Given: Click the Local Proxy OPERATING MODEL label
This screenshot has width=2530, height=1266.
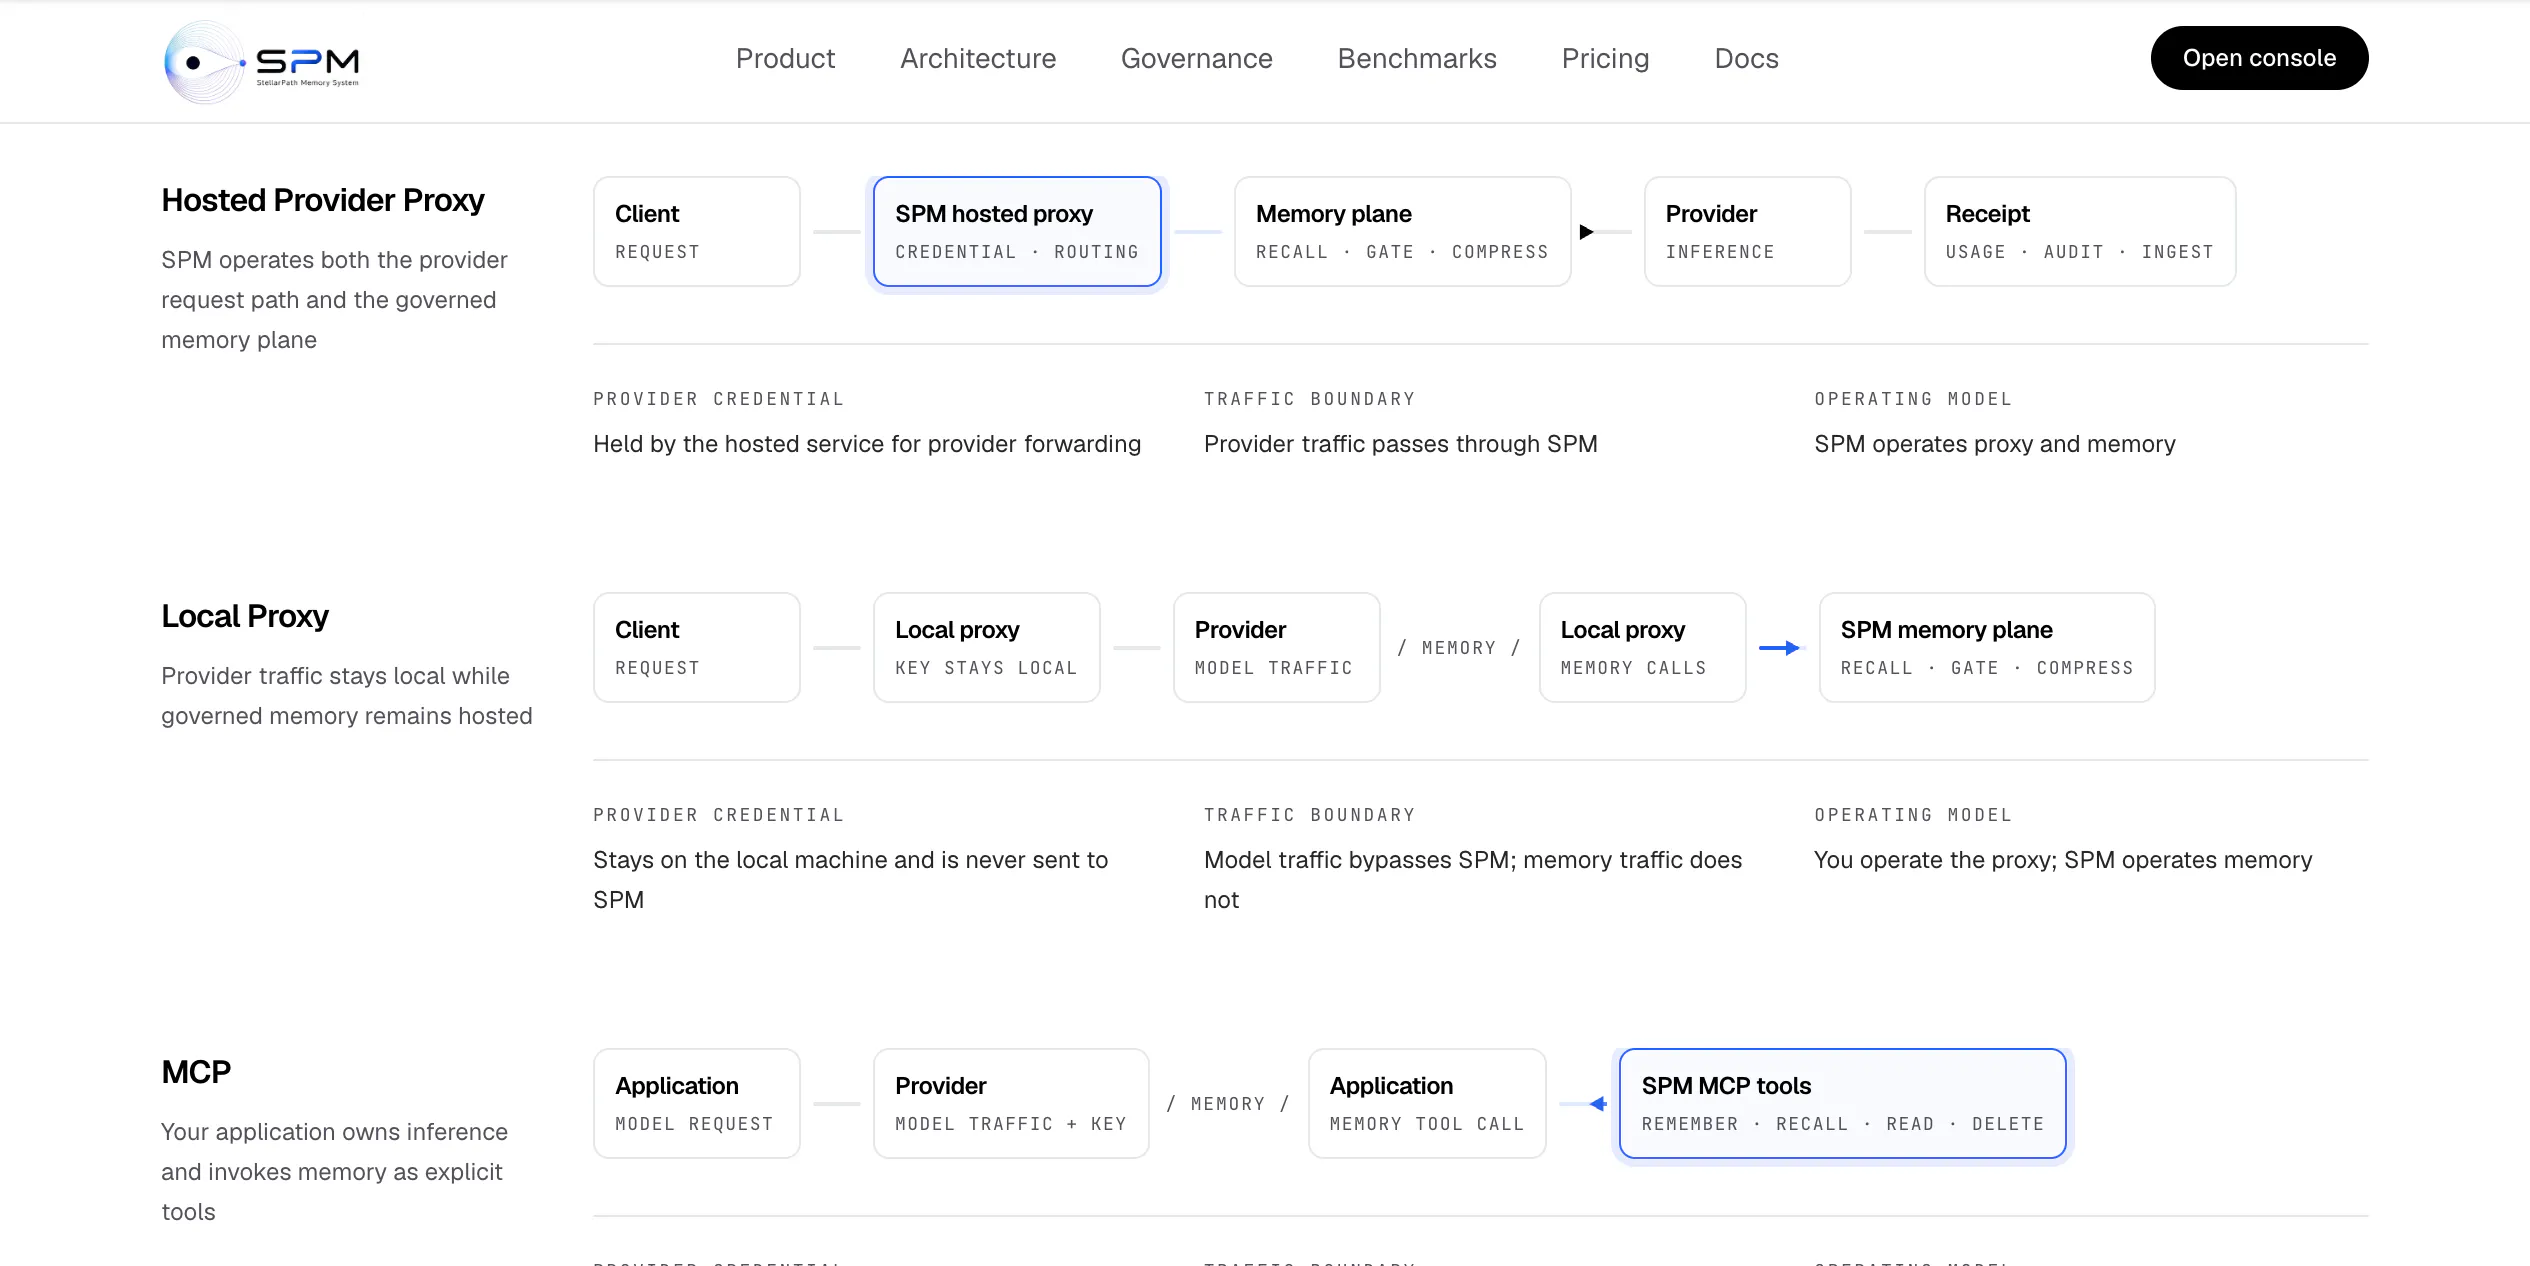Looking at the screenshot, I should pyautogui.click(x=1913, y=815).
